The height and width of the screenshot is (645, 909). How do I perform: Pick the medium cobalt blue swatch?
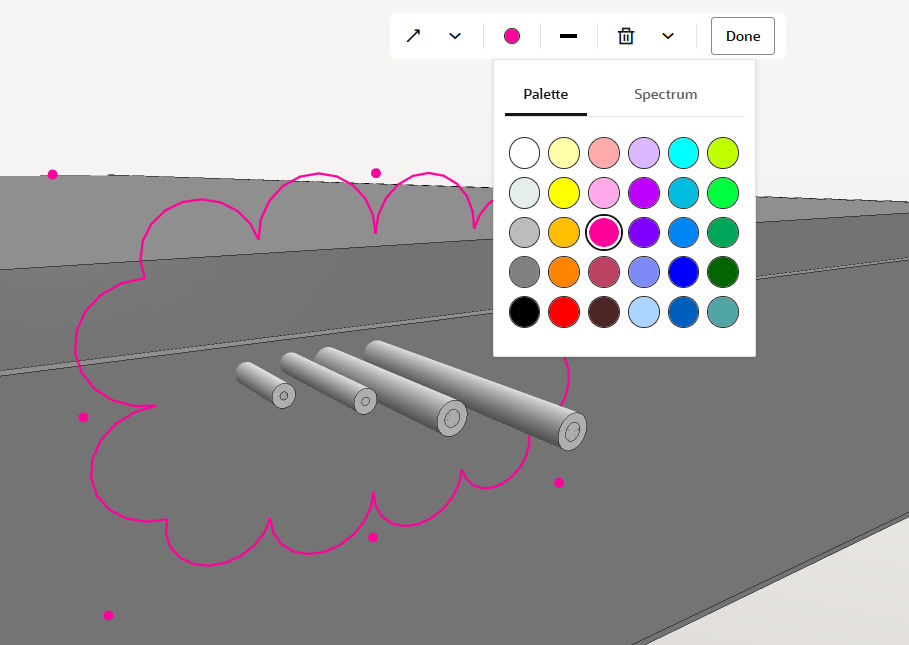point(683,312)
